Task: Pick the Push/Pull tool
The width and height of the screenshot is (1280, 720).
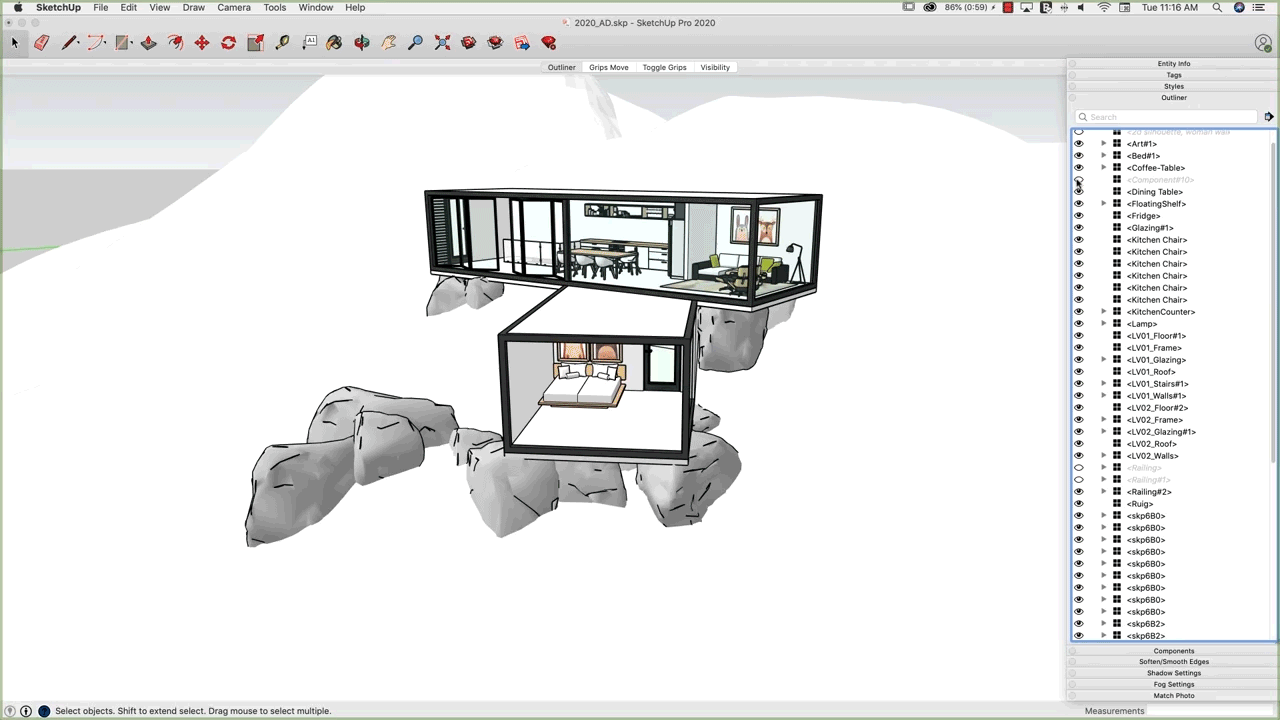Action: pos(148,43)
